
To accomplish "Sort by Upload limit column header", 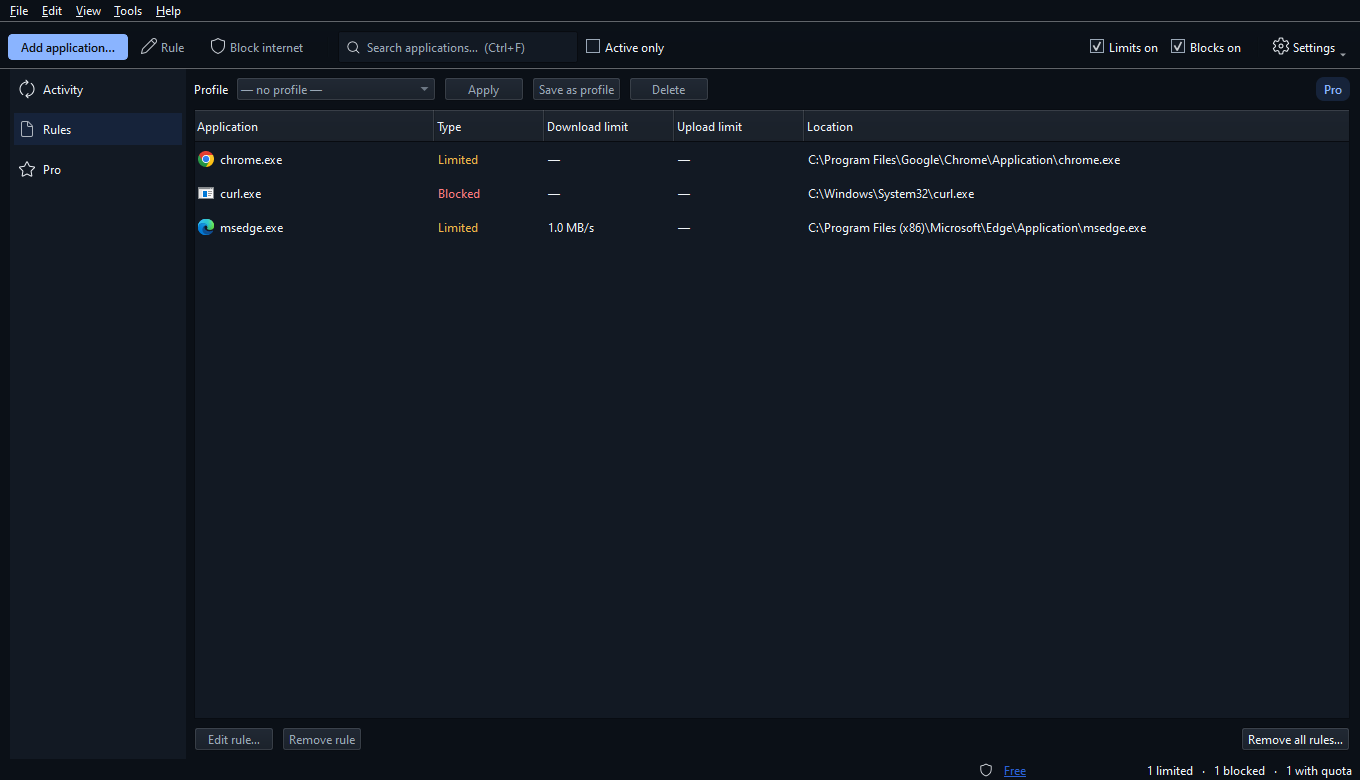I will pos(739,127).
